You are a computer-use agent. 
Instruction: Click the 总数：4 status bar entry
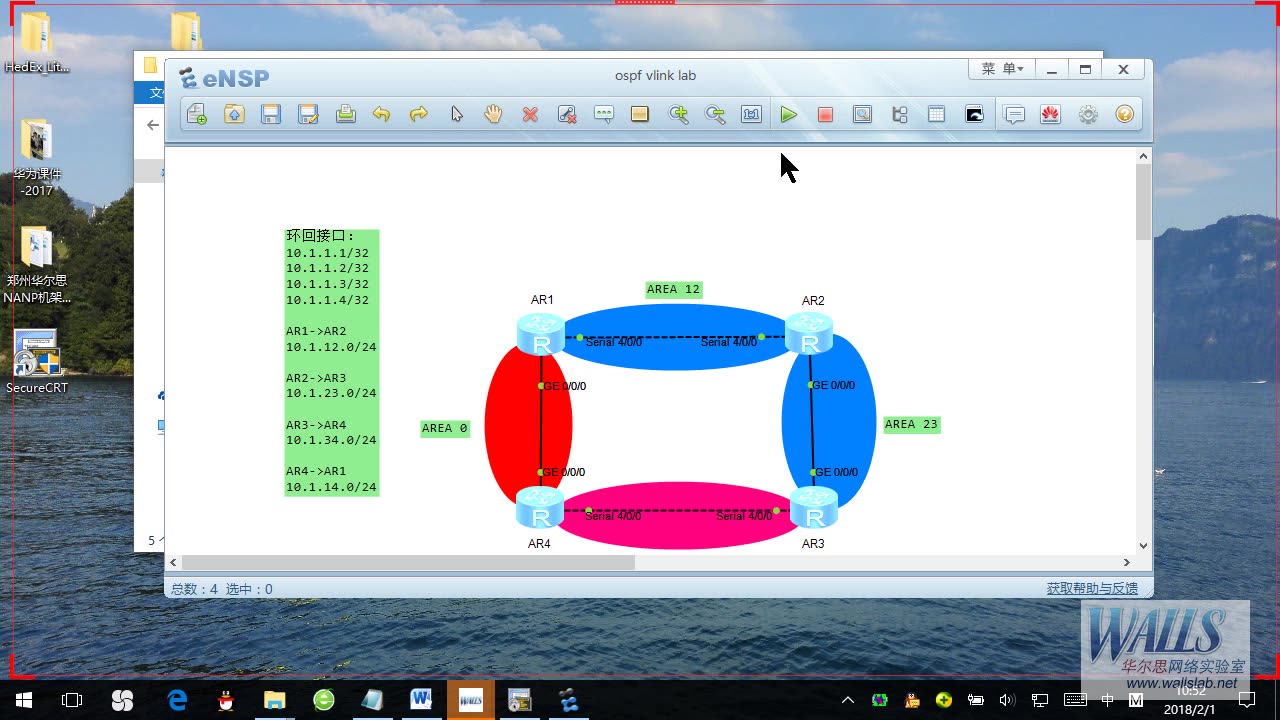194,589
